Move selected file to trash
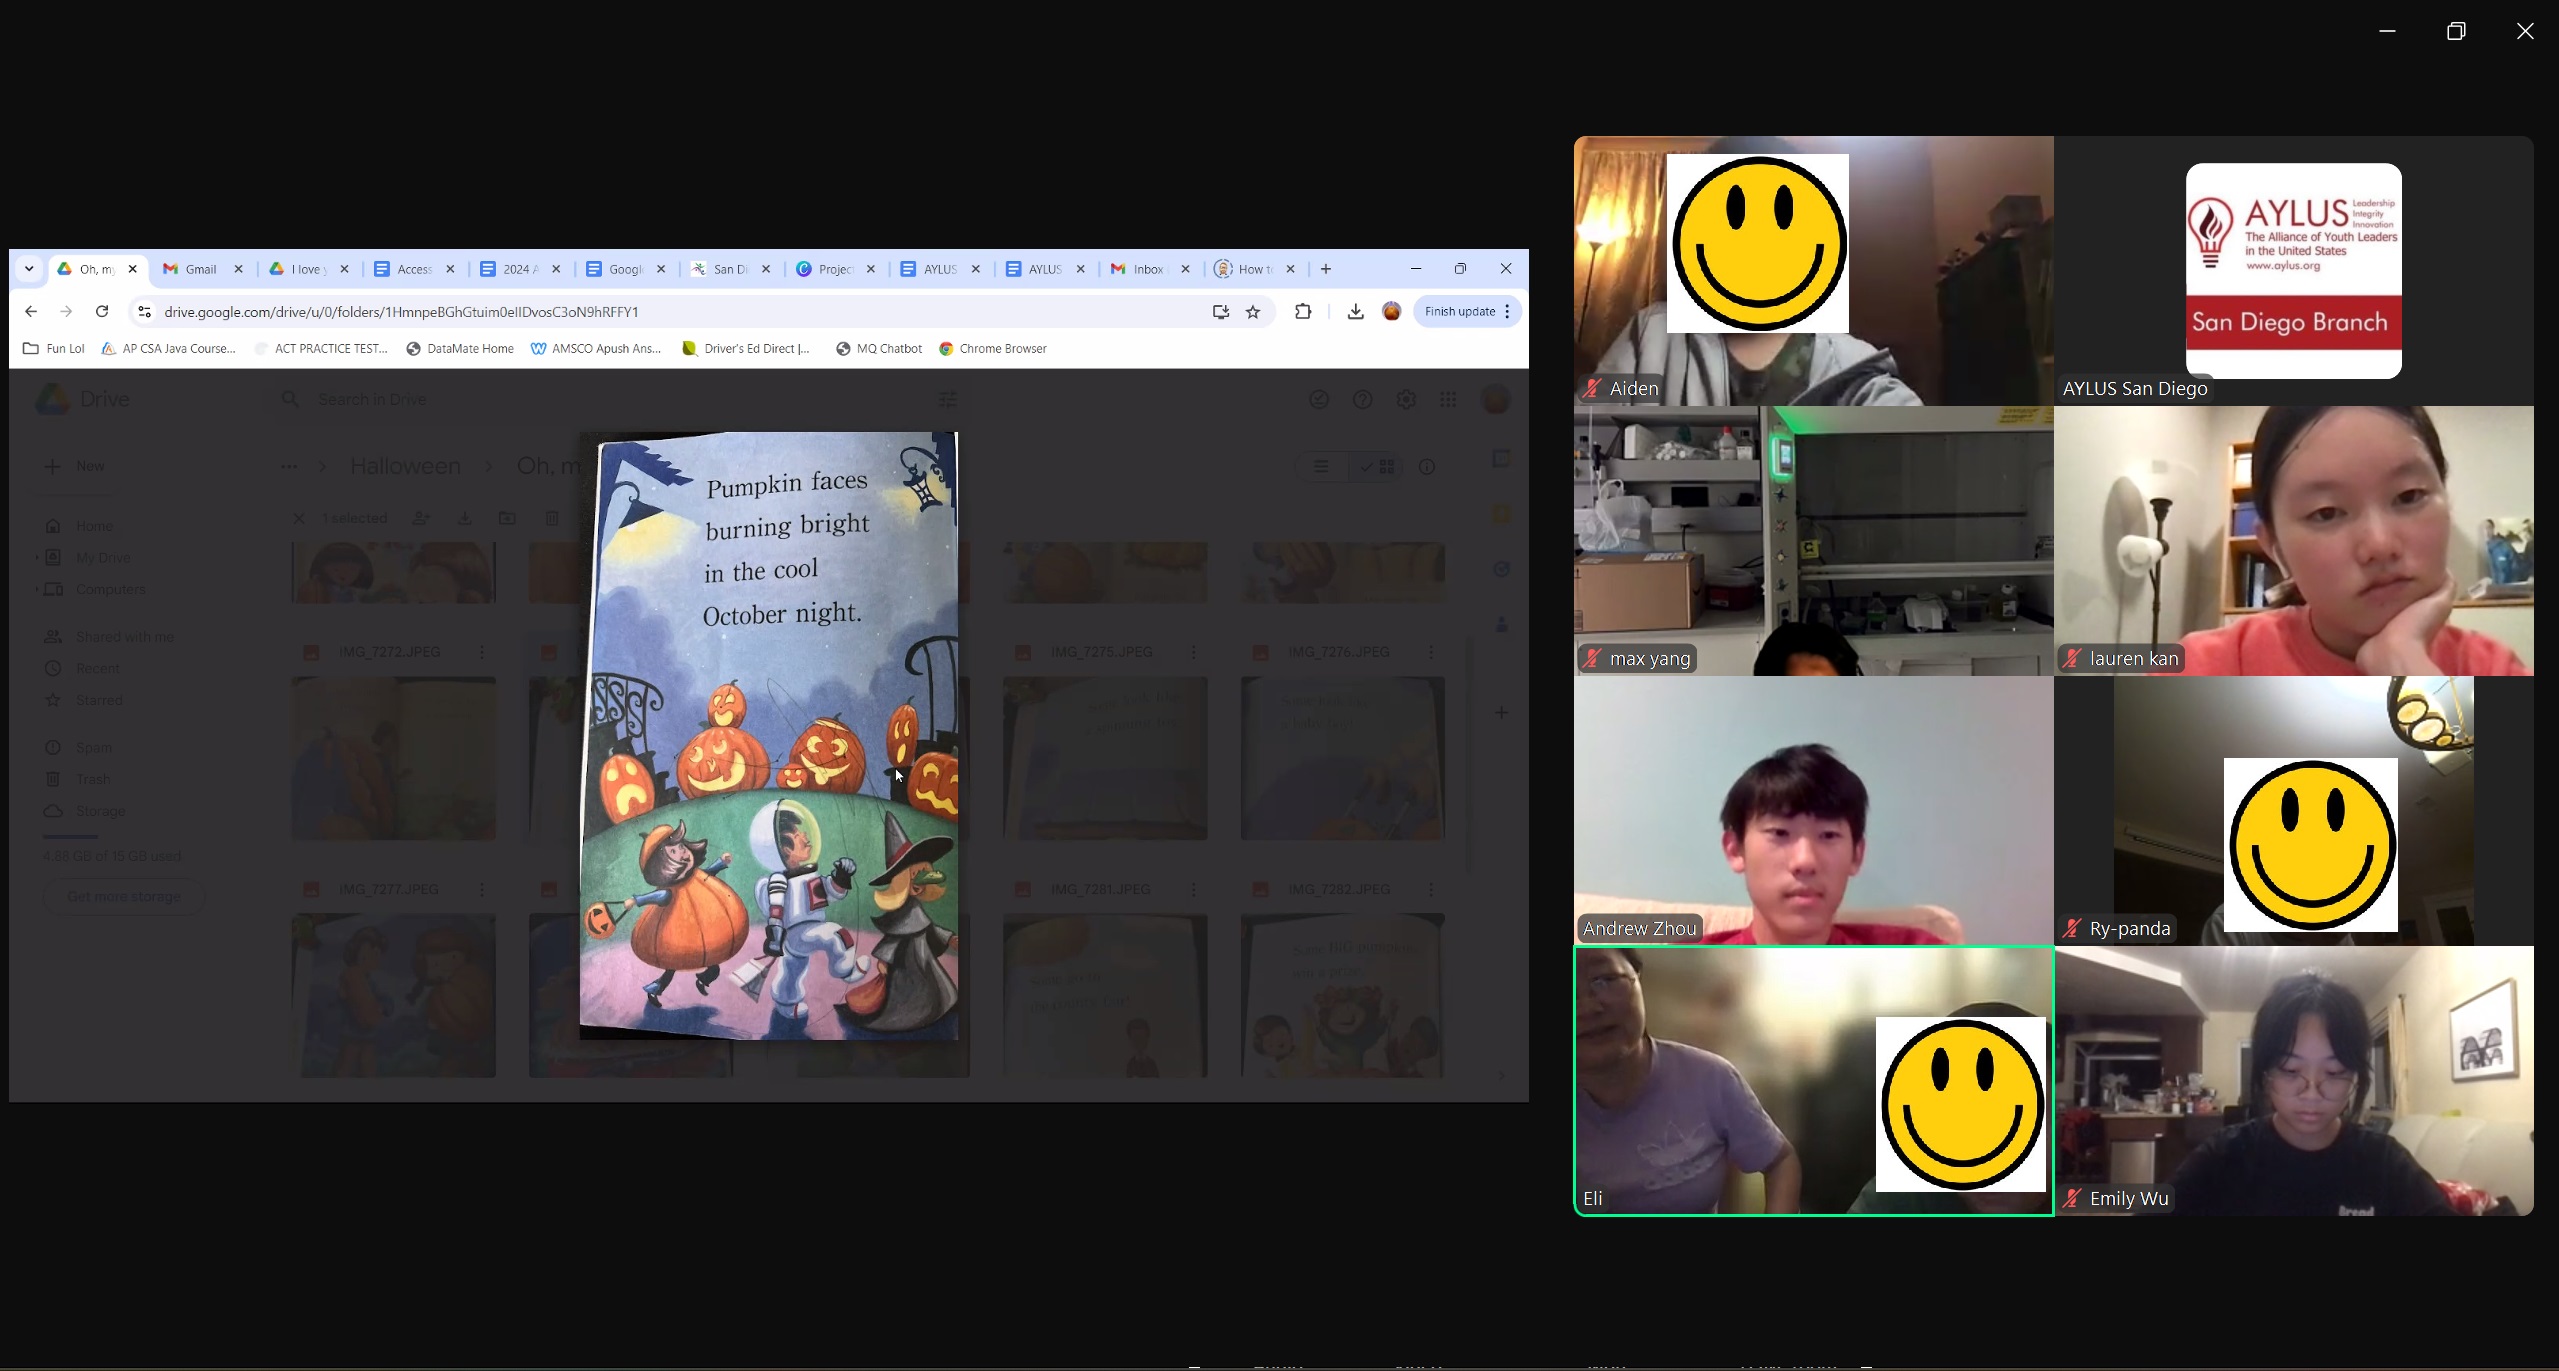Viewport: 2559px width, 1371px height. (552, 518)
